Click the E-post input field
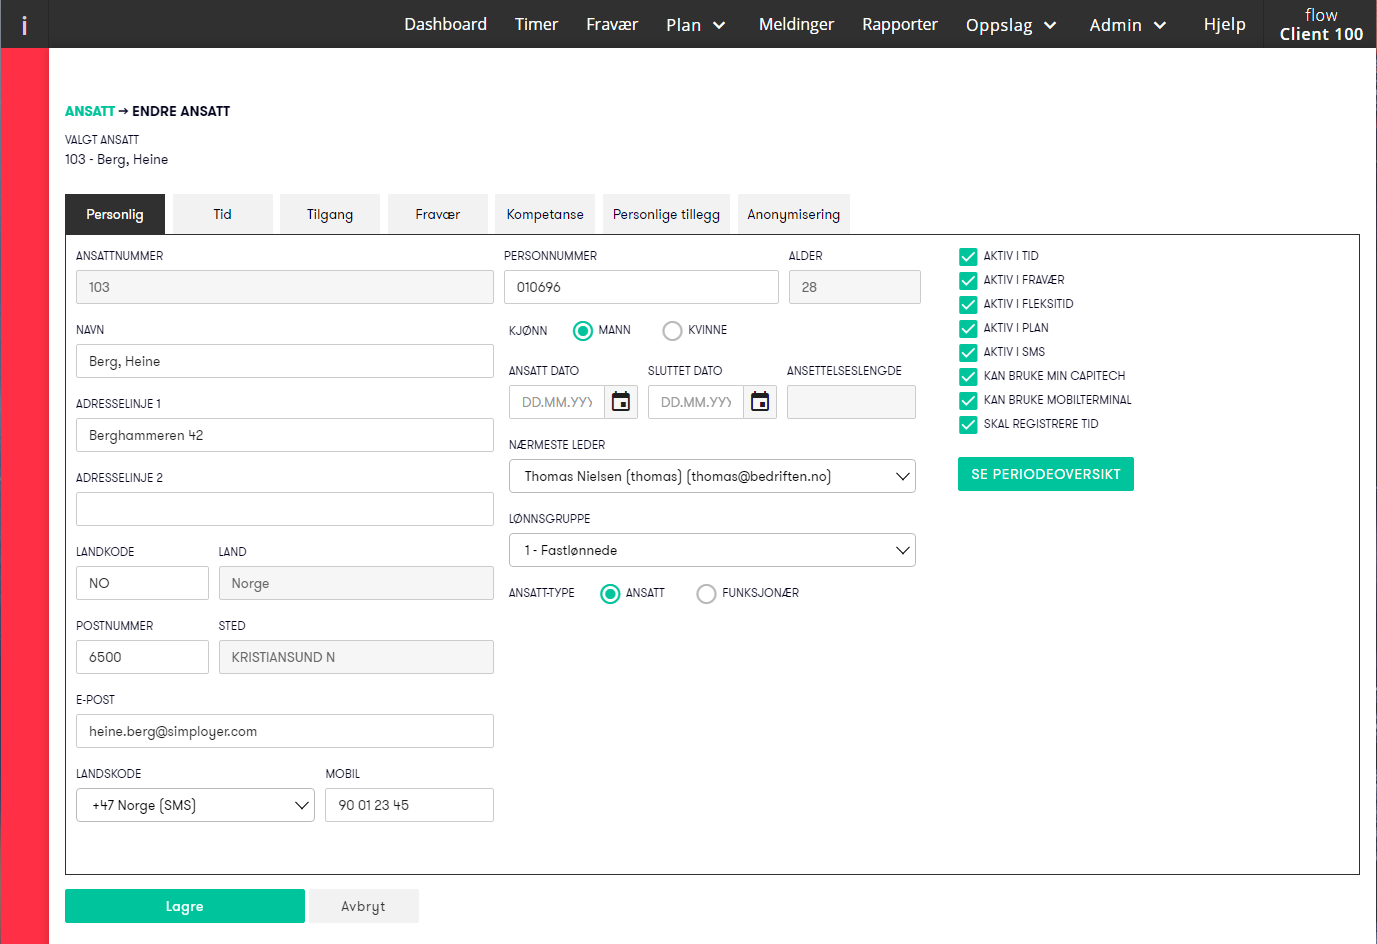Image resolution: width=1377 pixels, height=944 pixels. coord(285,731)
